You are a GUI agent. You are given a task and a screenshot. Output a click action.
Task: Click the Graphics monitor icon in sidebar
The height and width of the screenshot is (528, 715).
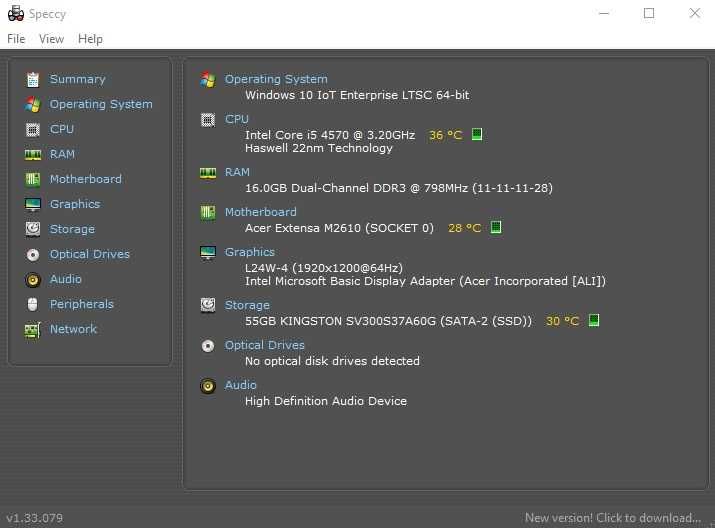[x=33, y=204]
